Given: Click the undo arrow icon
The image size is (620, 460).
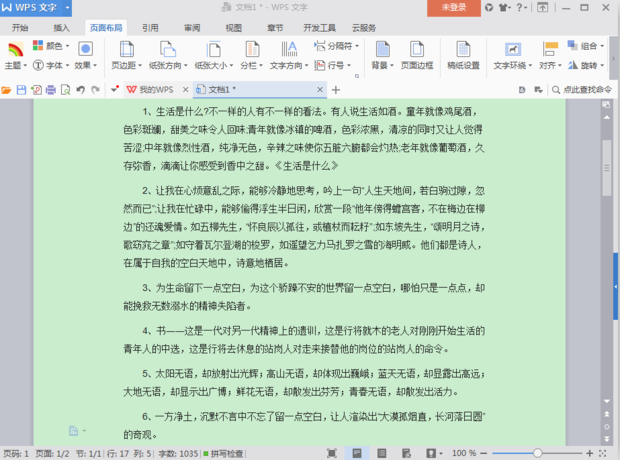Looking at the screenshot, I should (x=81, y=90).
